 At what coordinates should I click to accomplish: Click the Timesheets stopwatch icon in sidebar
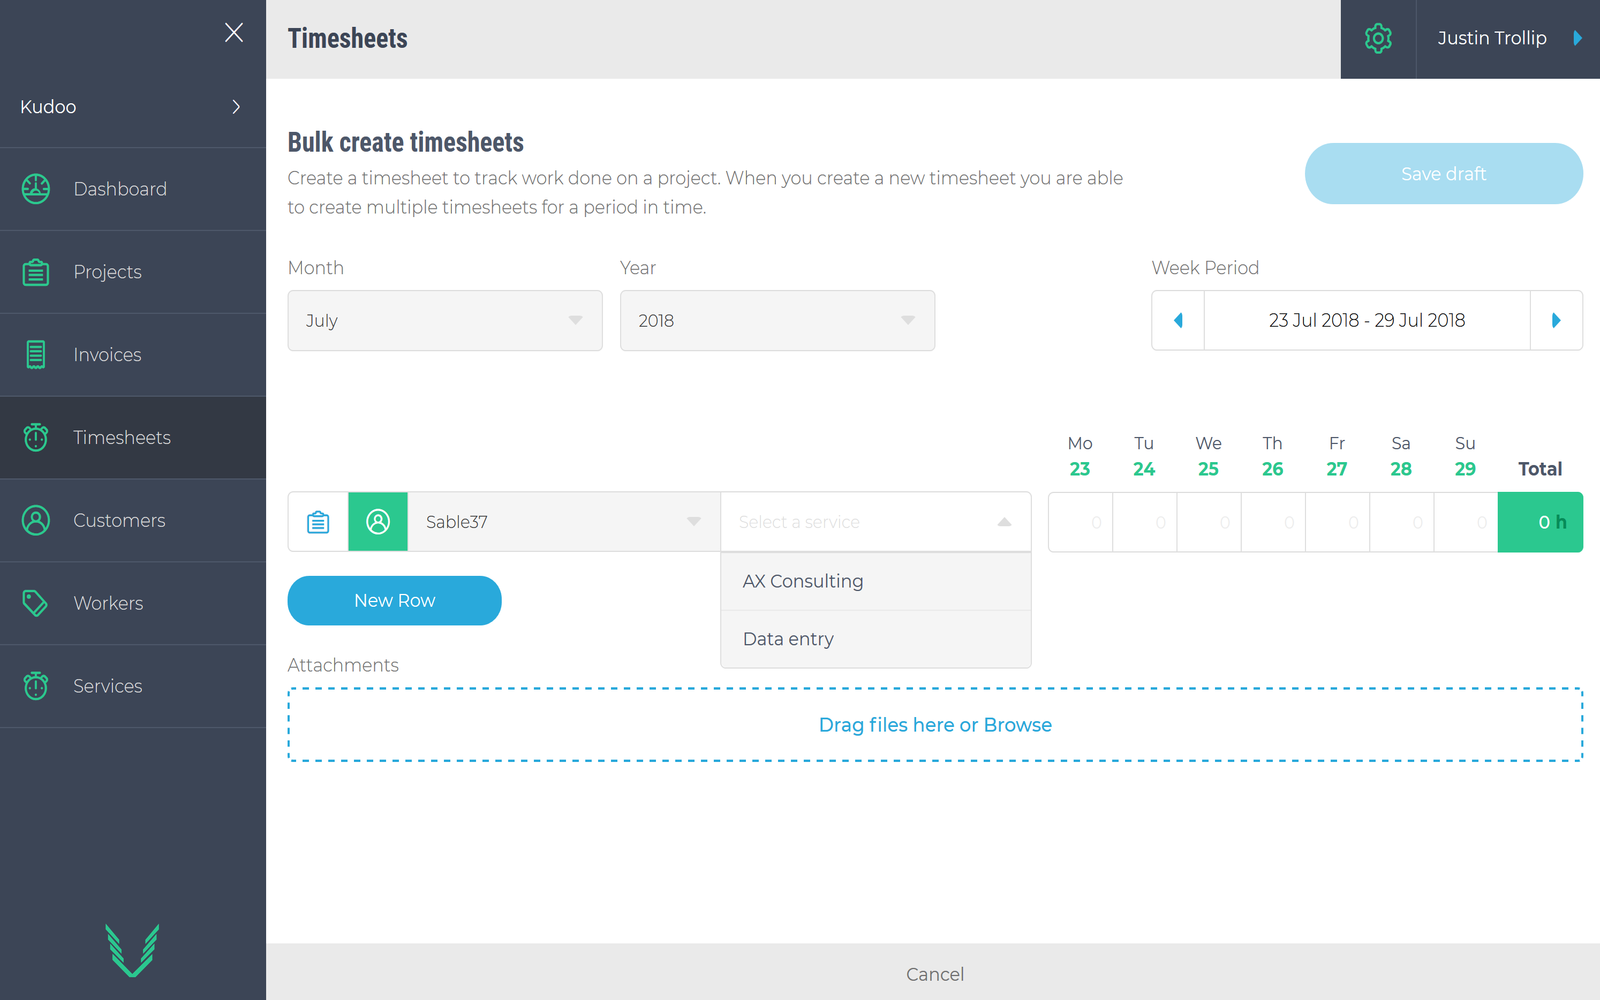point(36,437)
